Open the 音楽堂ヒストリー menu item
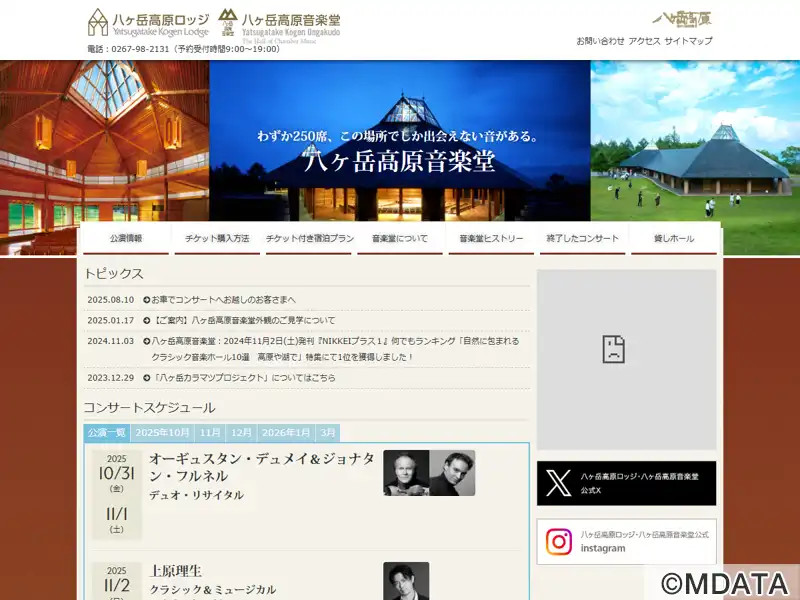The height and width of the screenshot is (600, 800). [x=491, y=238]
